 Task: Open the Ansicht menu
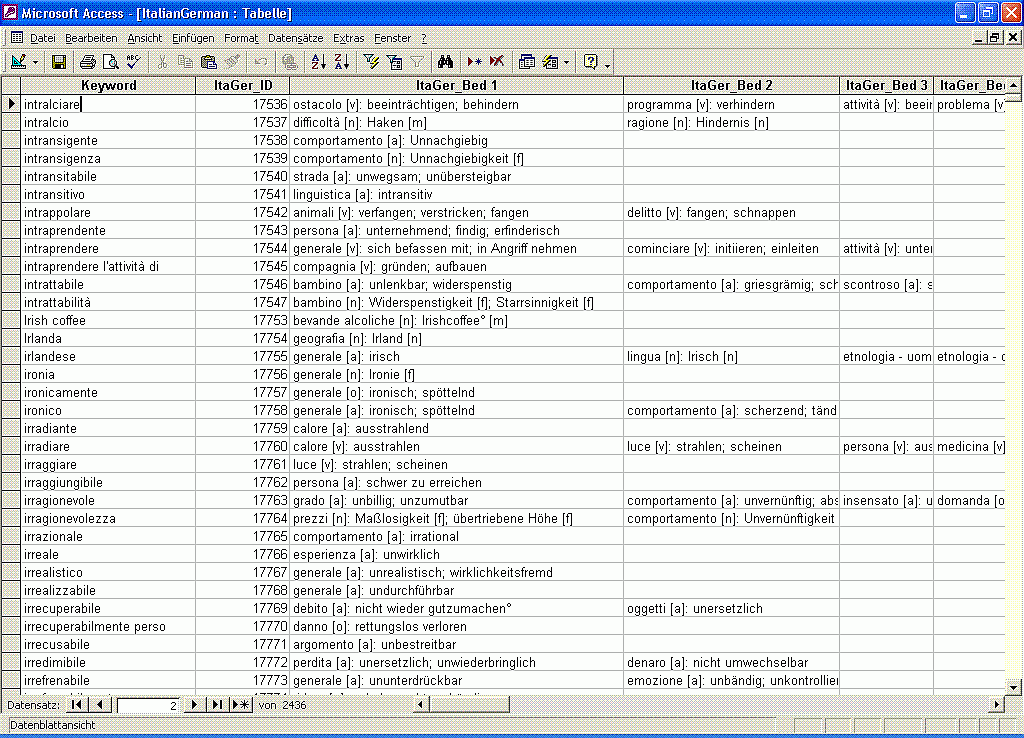click(x=144, y=39)
